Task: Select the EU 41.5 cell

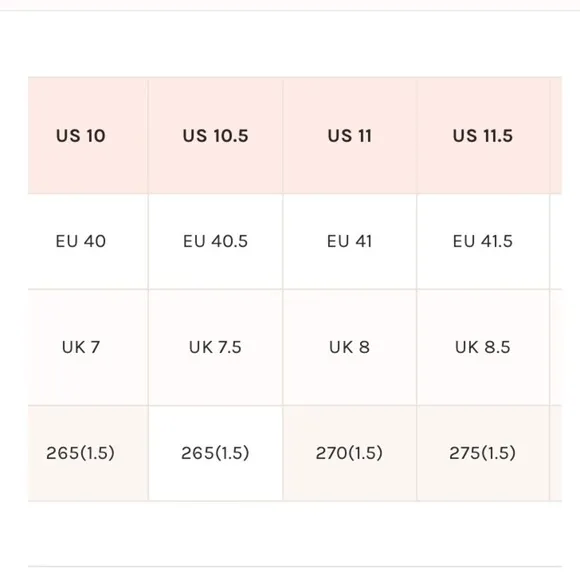Action: 483,241
